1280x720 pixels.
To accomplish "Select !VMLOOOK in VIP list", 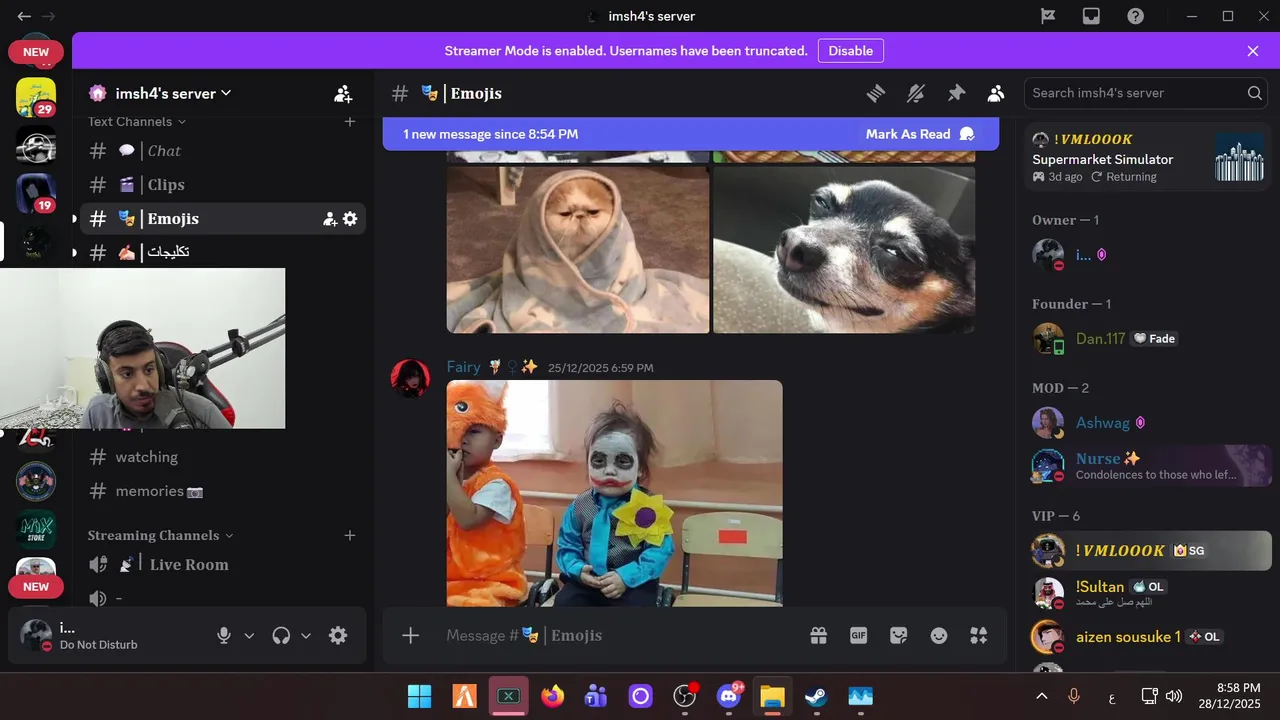I will 1148,551.
